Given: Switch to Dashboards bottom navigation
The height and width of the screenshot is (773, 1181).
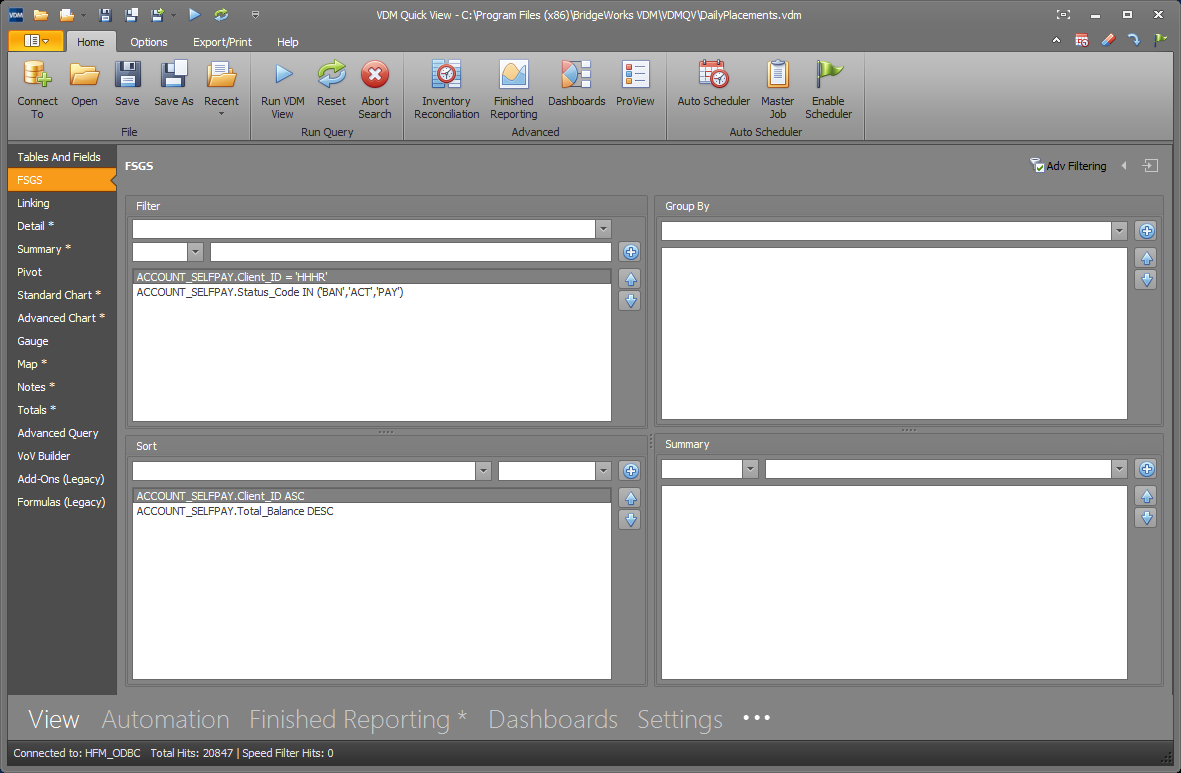Looking at the screenshot, I should pyautogui.click(x=553, y=720).
